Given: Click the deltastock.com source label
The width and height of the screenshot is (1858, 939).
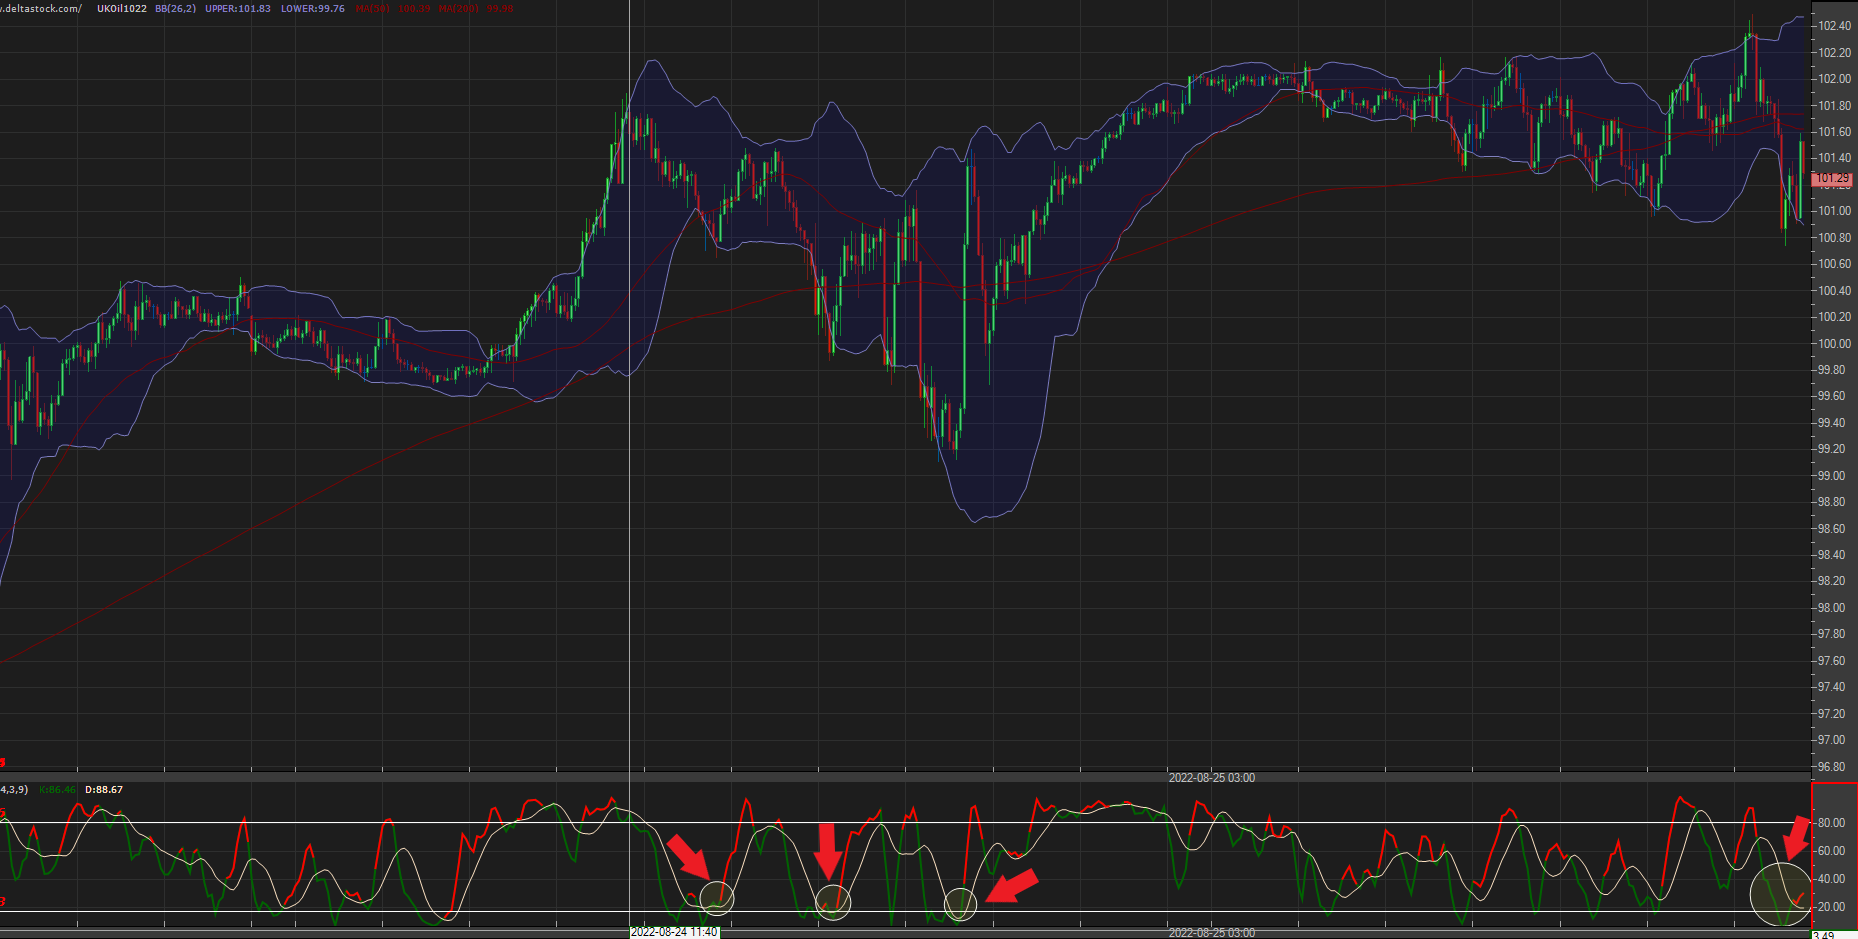Looking at the screenshot, I should (x=41, y=9).
